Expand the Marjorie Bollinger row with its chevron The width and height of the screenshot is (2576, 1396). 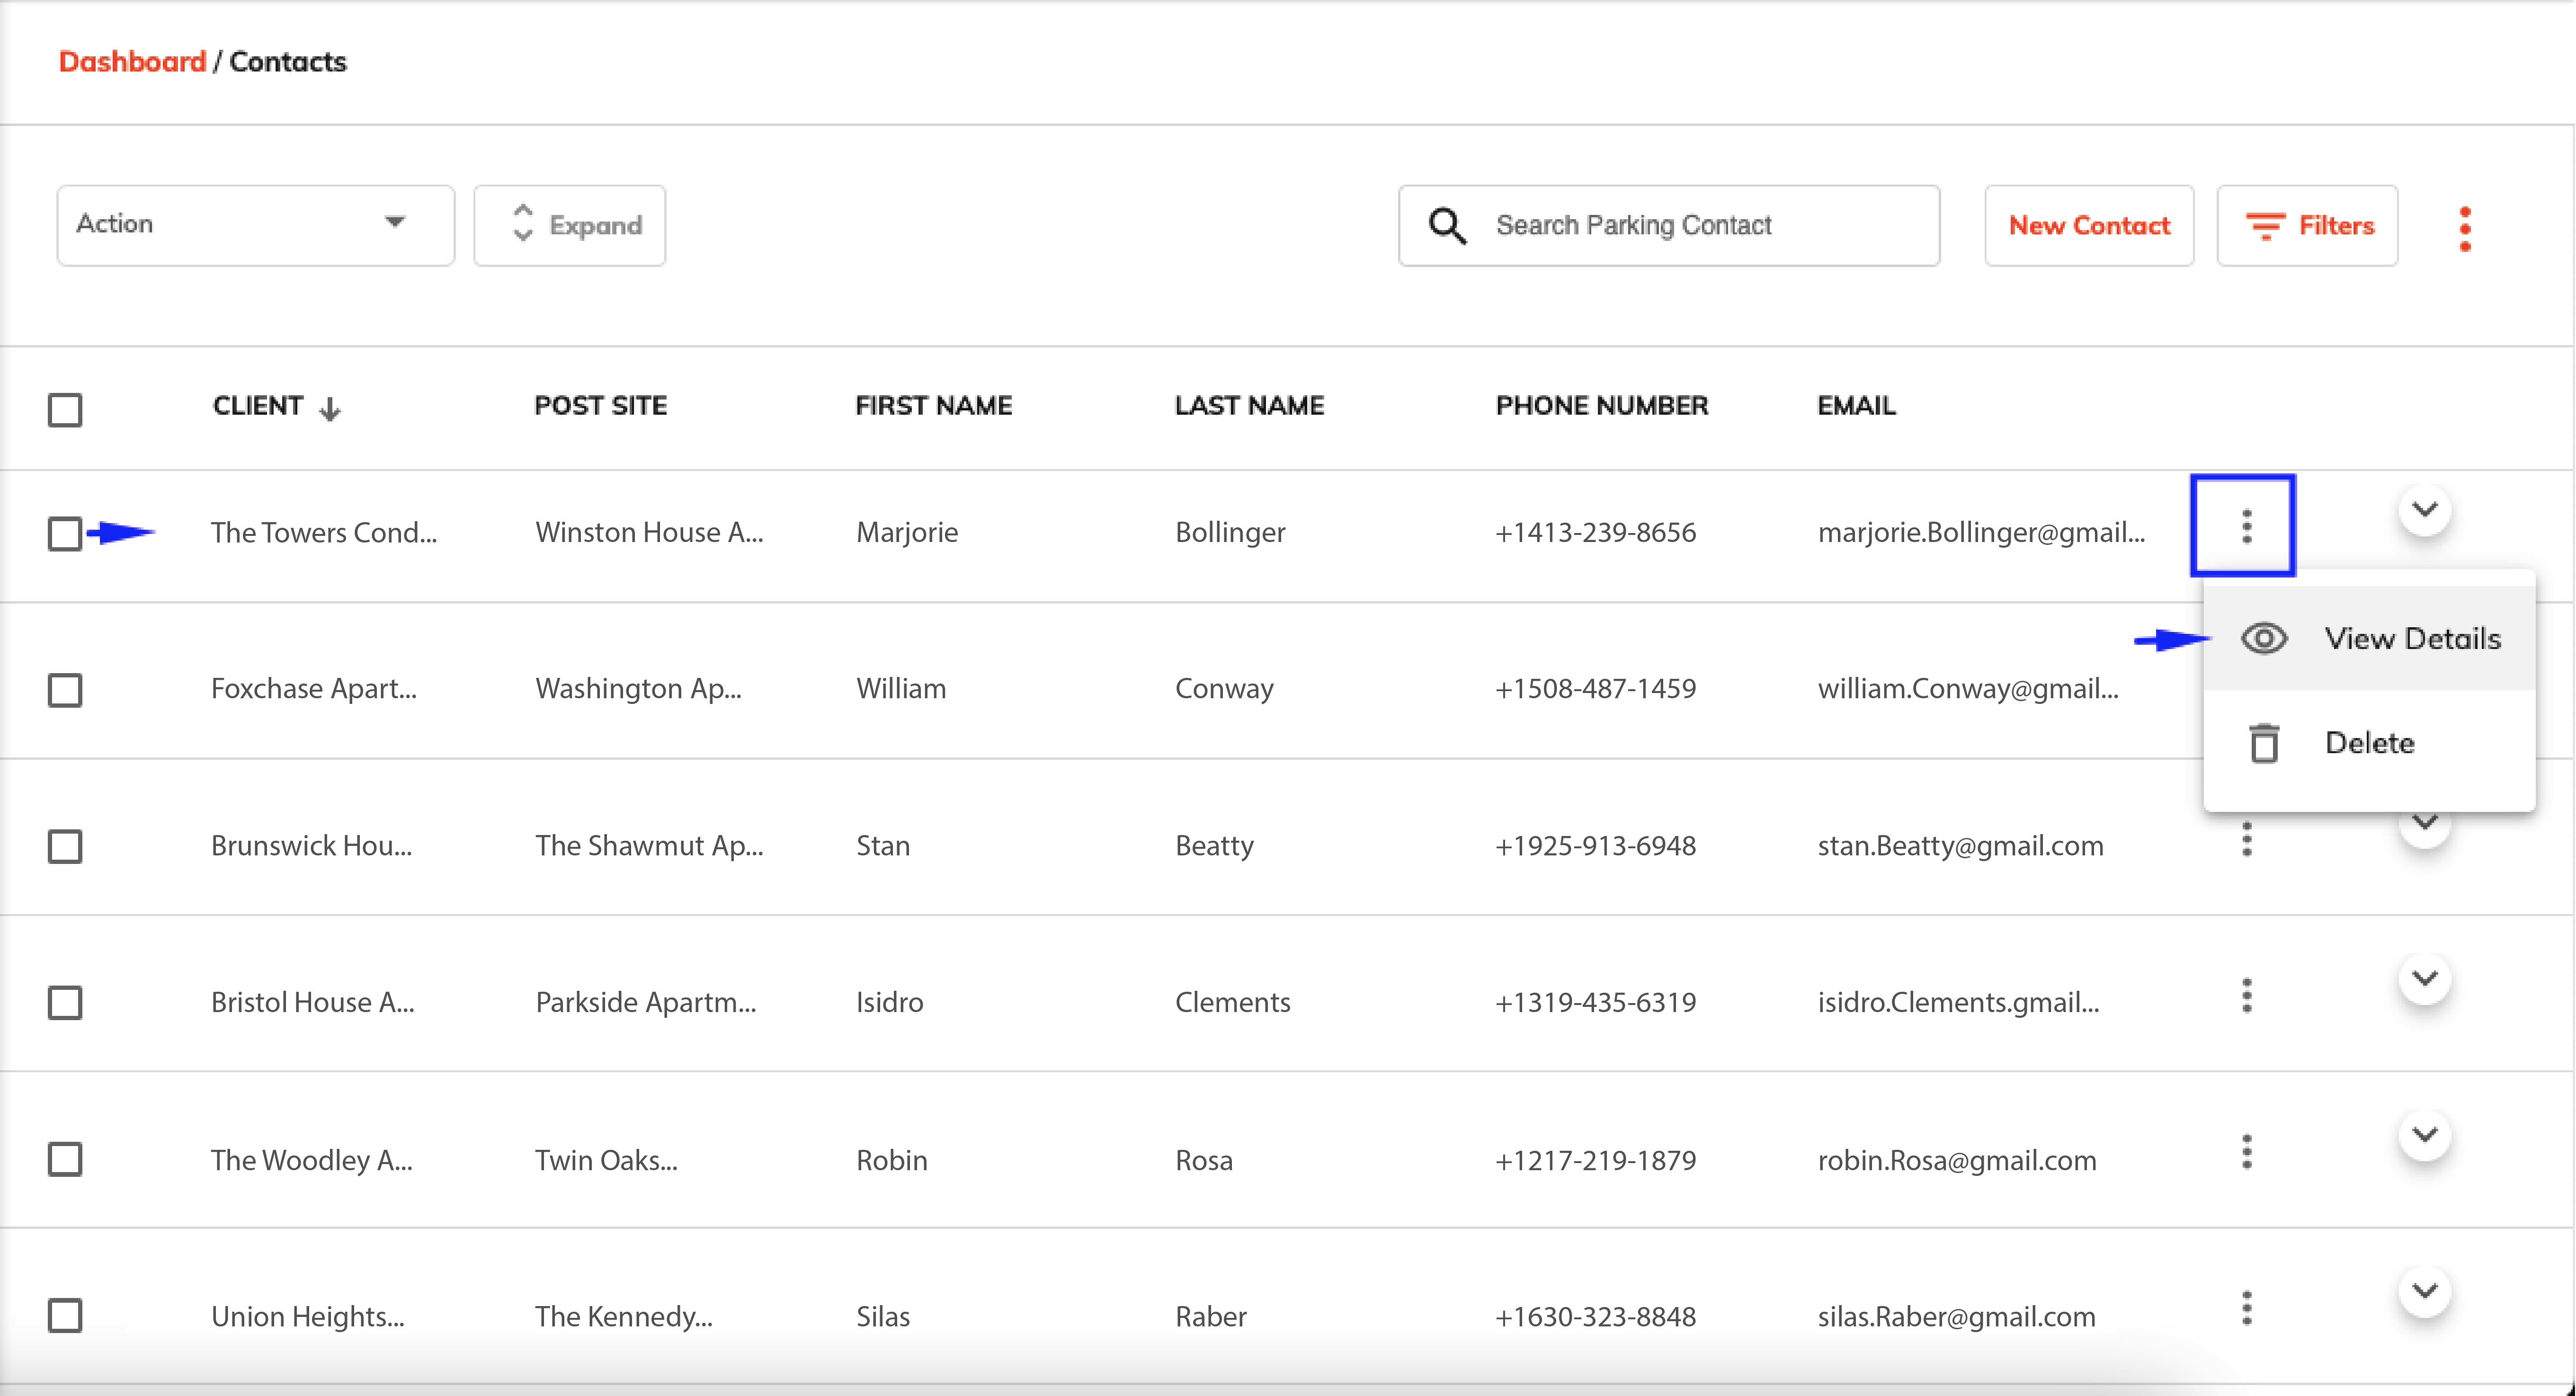(2425, 510)
